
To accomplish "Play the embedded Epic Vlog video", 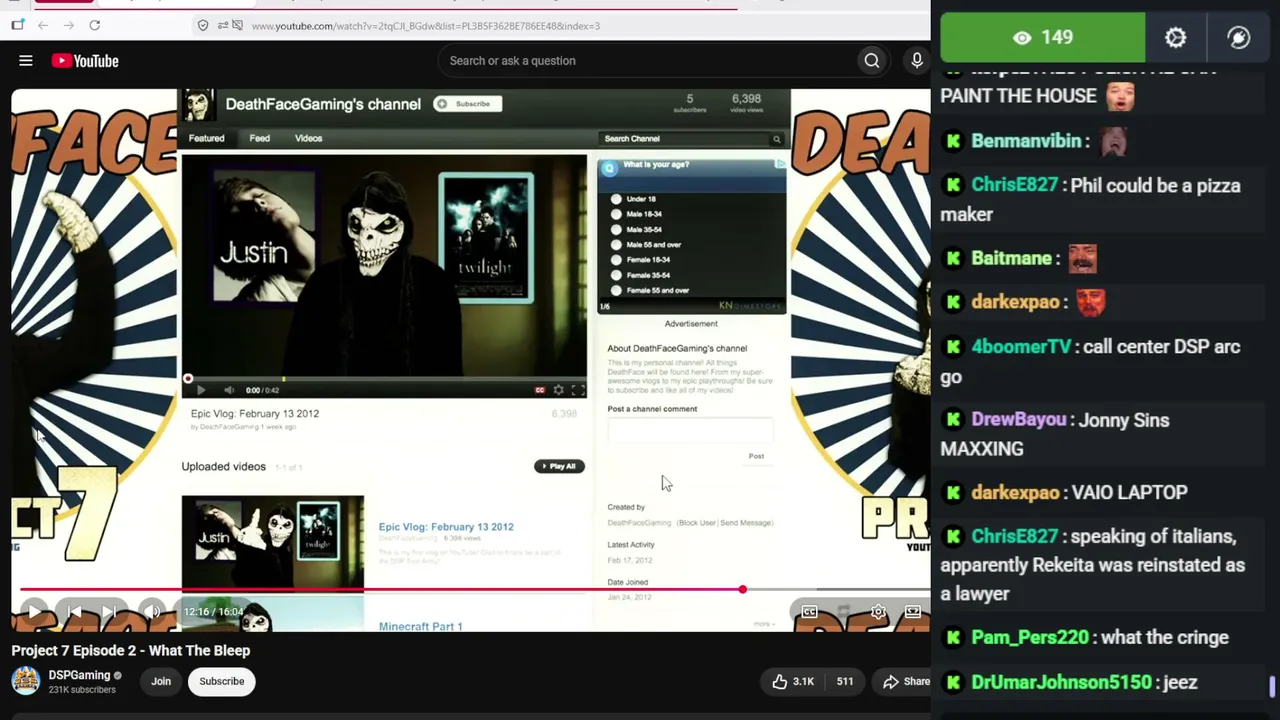I will point(200,390).
